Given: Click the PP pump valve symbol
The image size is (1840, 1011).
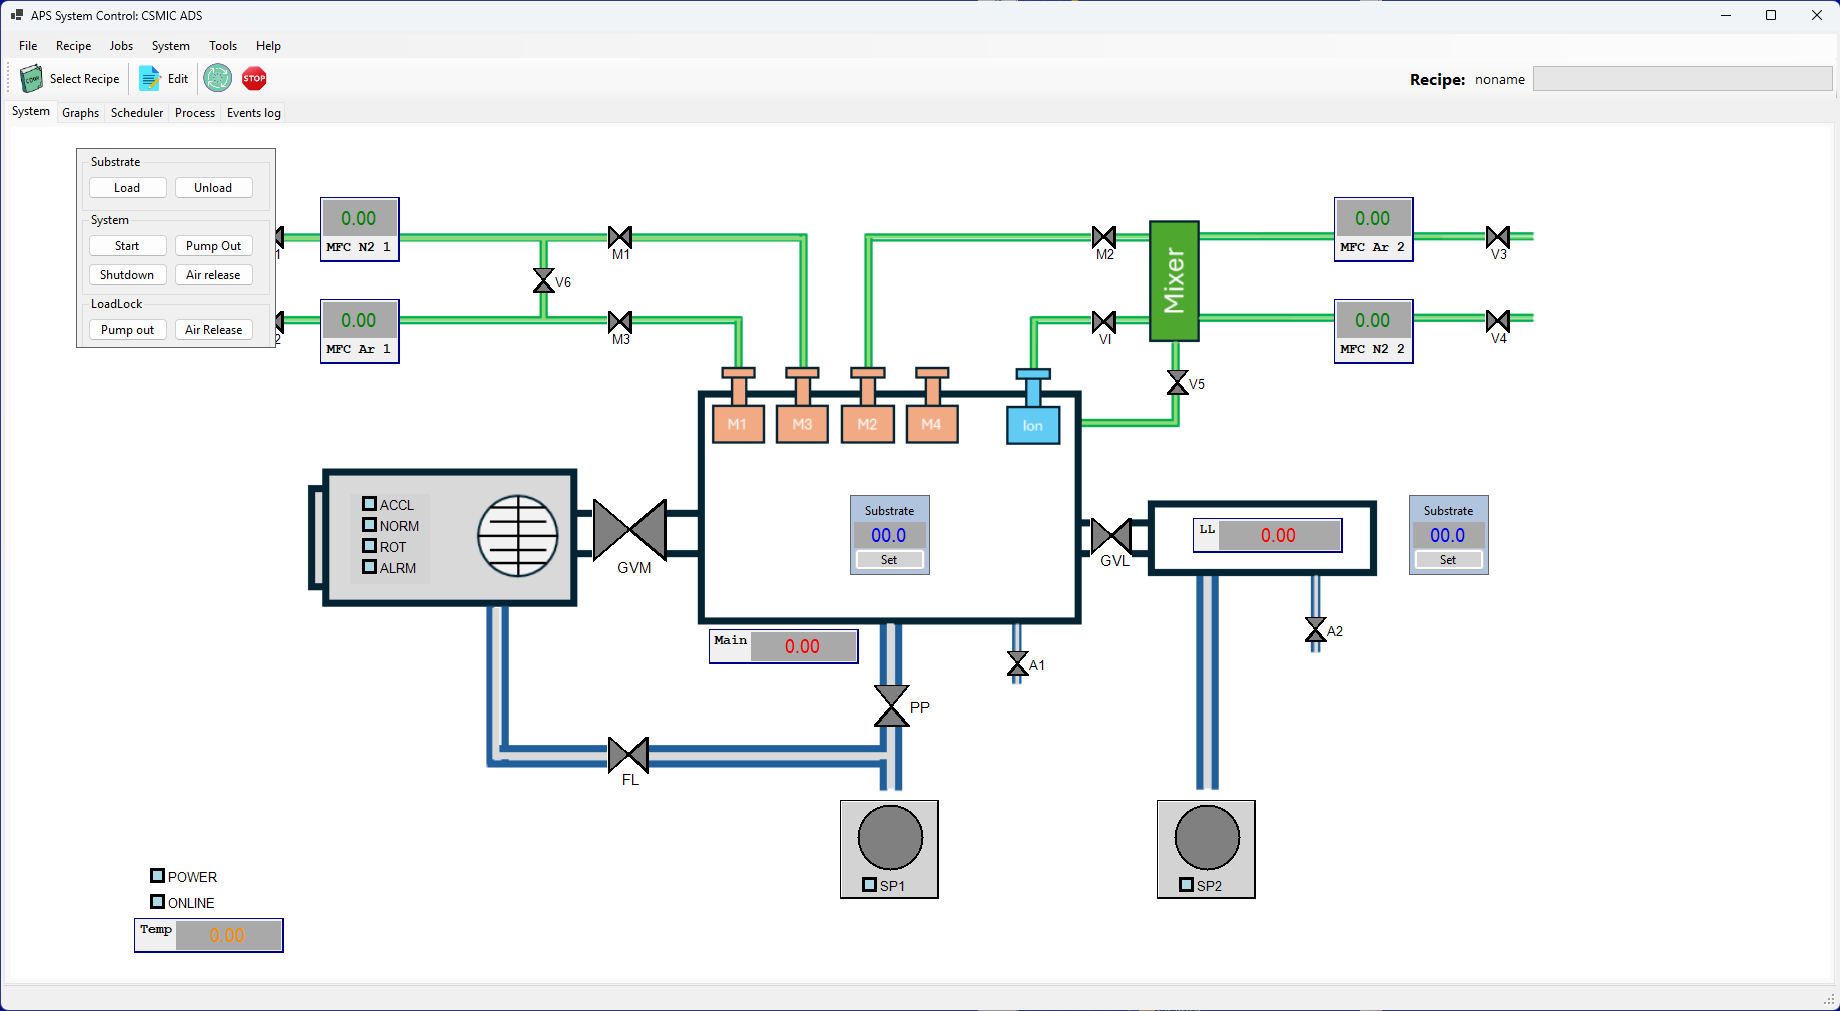Looking at the screenshot, I should 890,706.
